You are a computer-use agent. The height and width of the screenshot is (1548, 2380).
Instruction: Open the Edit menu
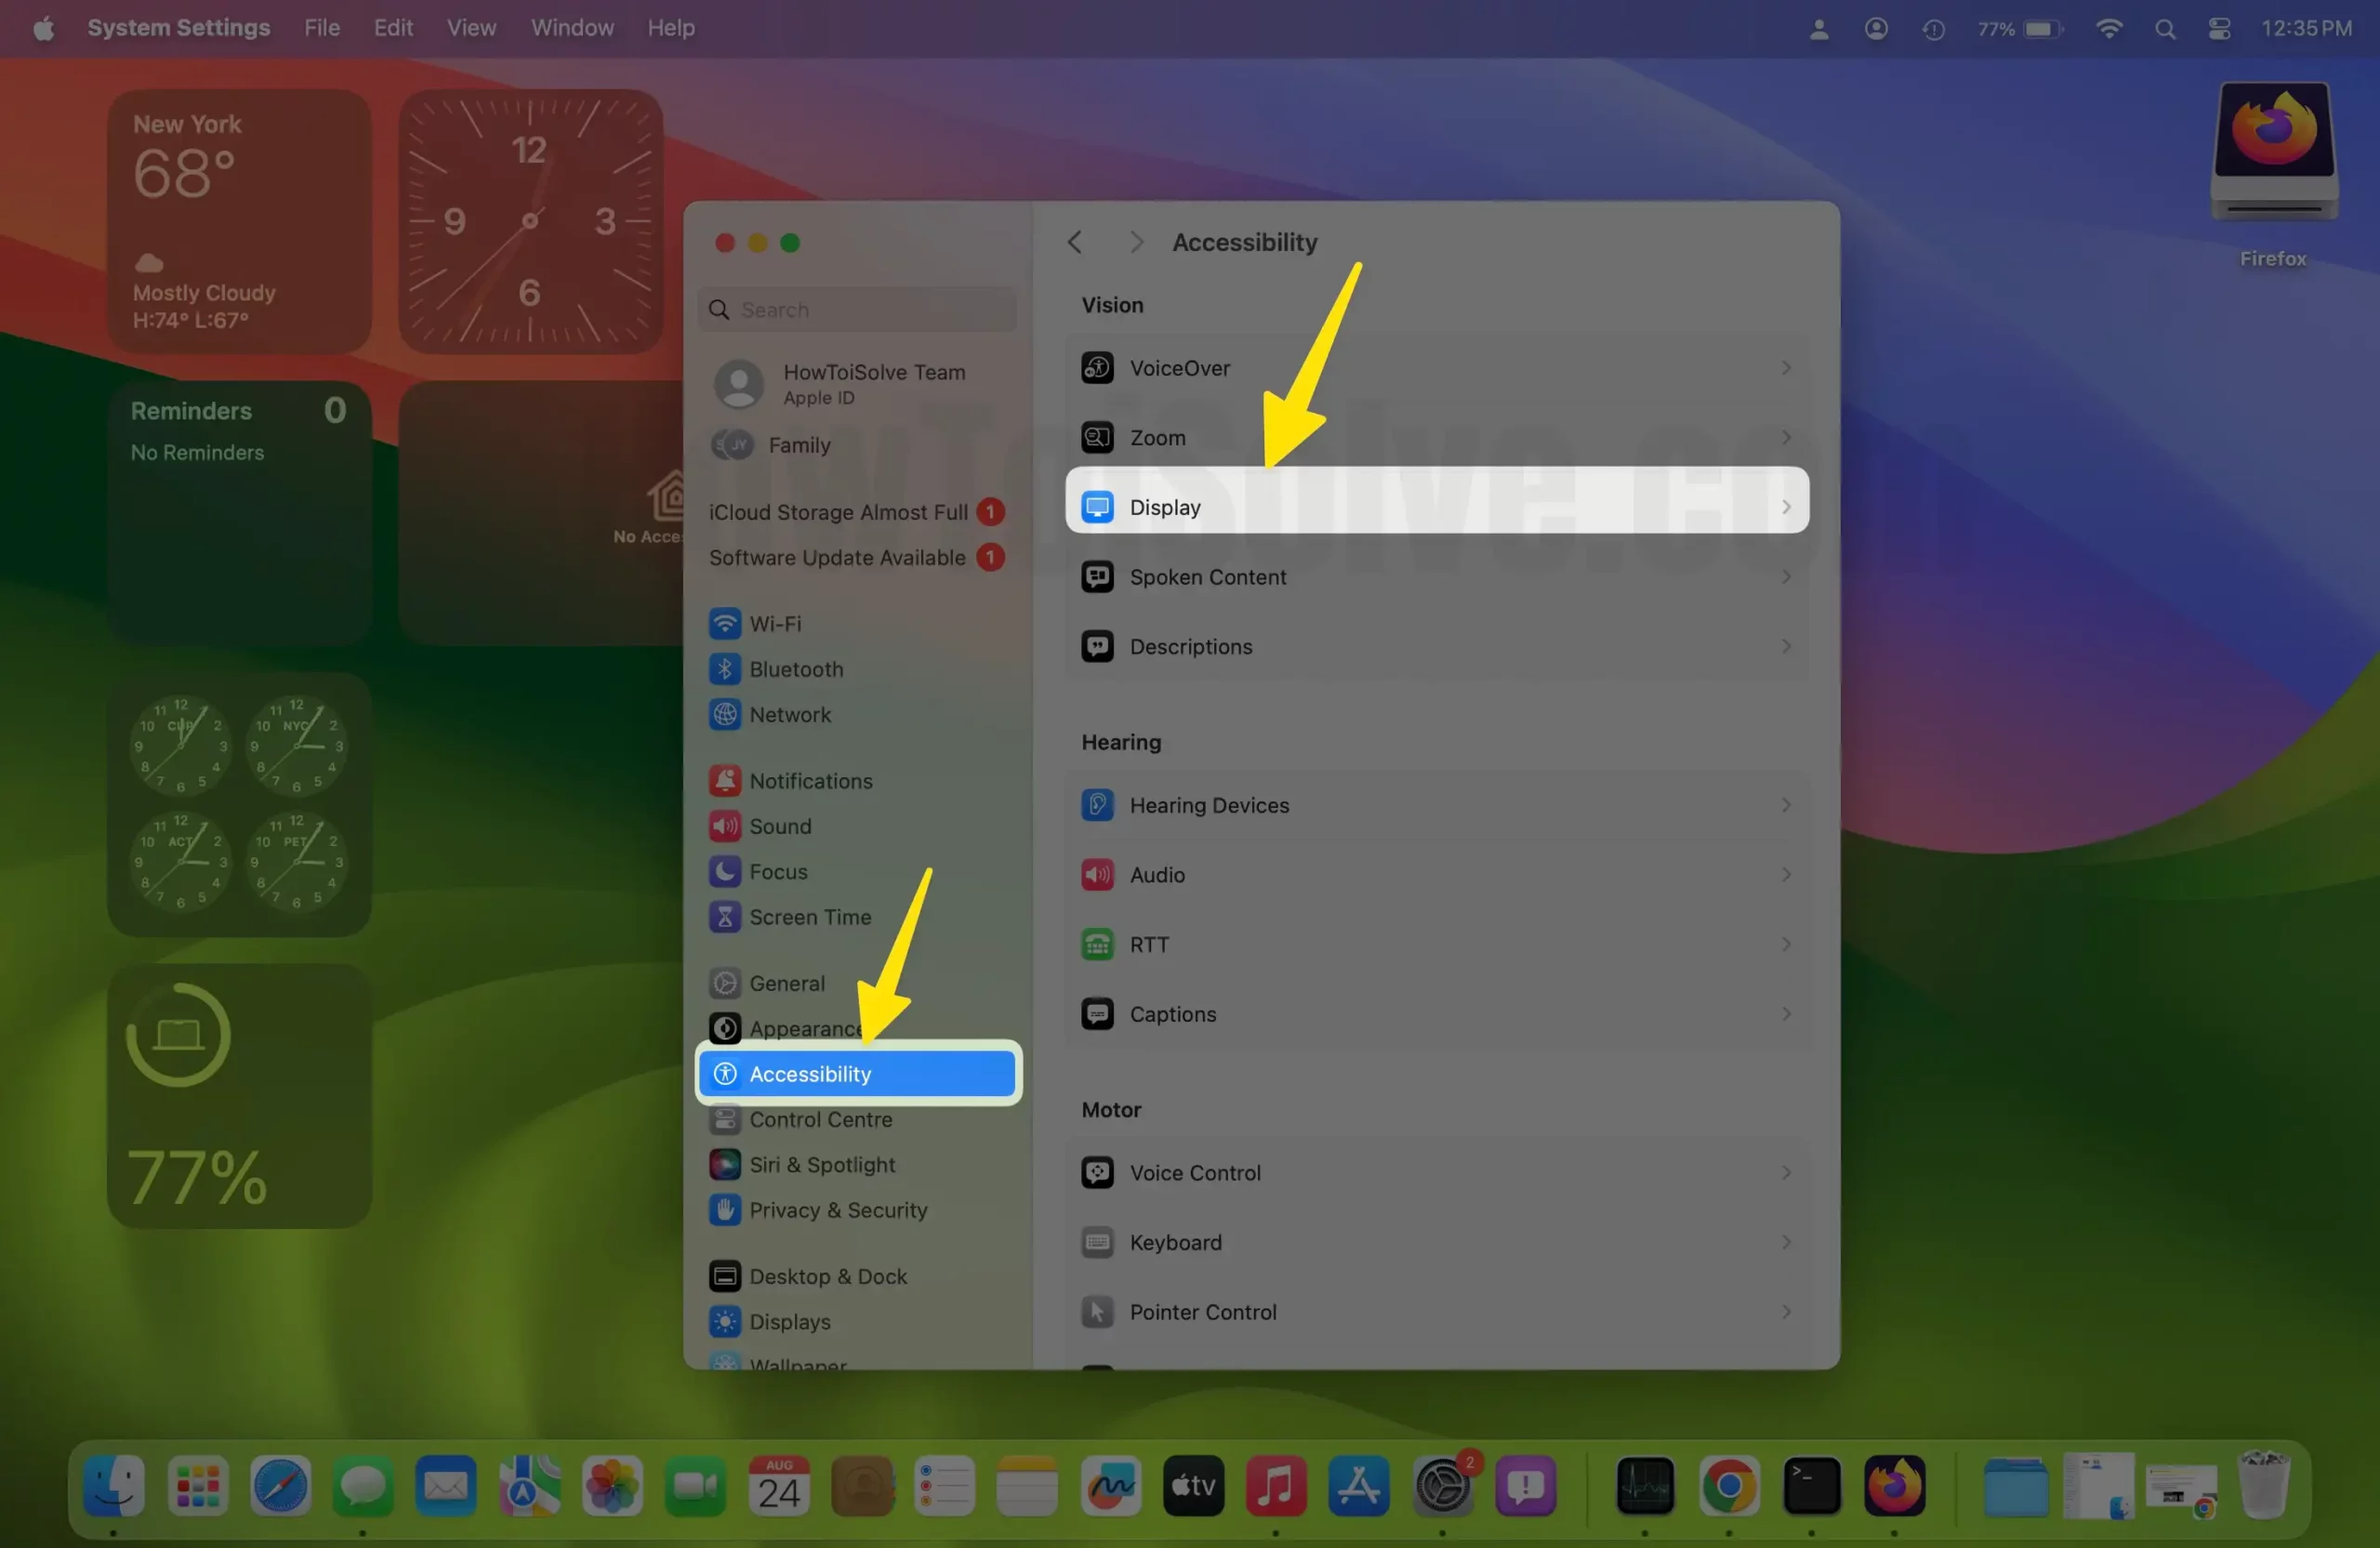coord(393,28)
